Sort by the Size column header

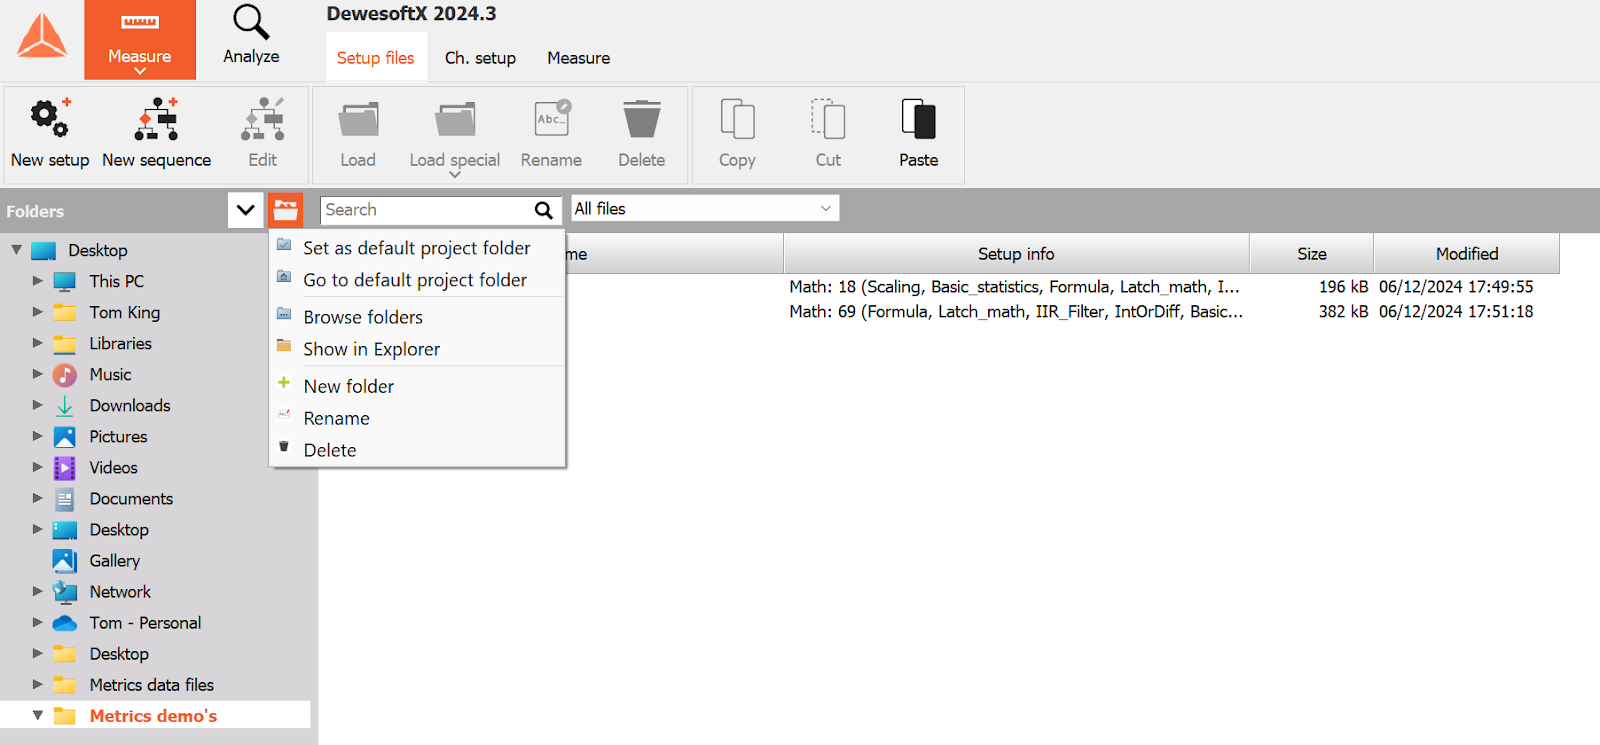click(1311, 254)
